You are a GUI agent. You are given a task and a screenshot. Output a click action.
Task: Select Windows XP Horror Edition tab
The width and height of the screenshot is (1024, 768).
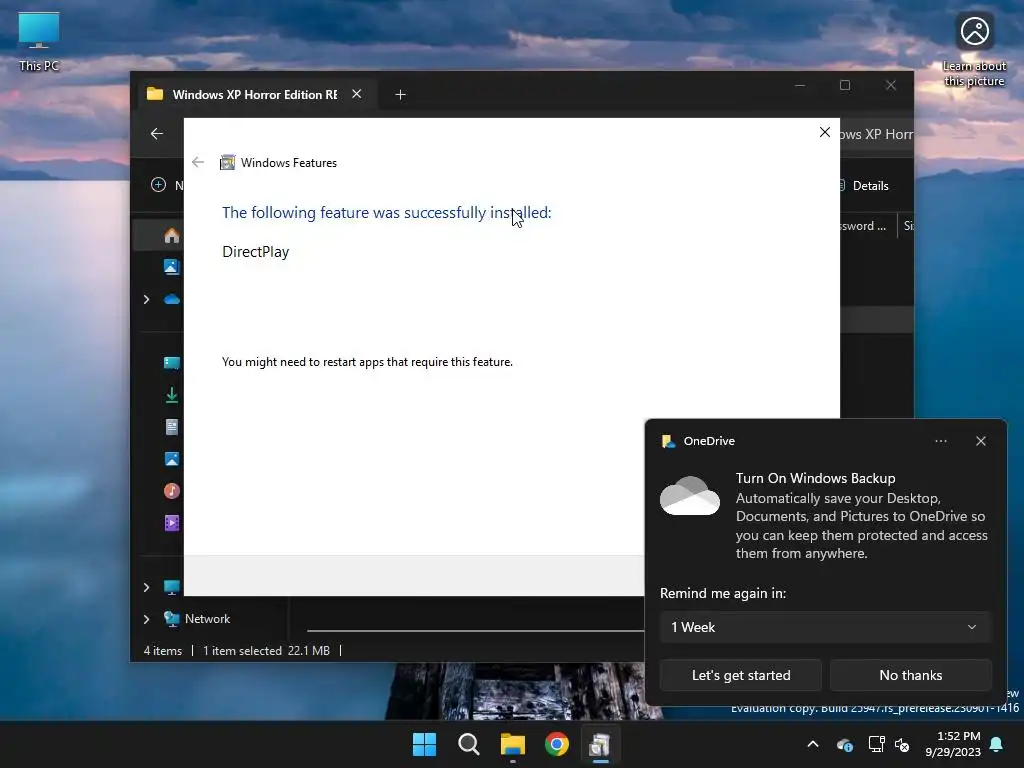[255, 95]
